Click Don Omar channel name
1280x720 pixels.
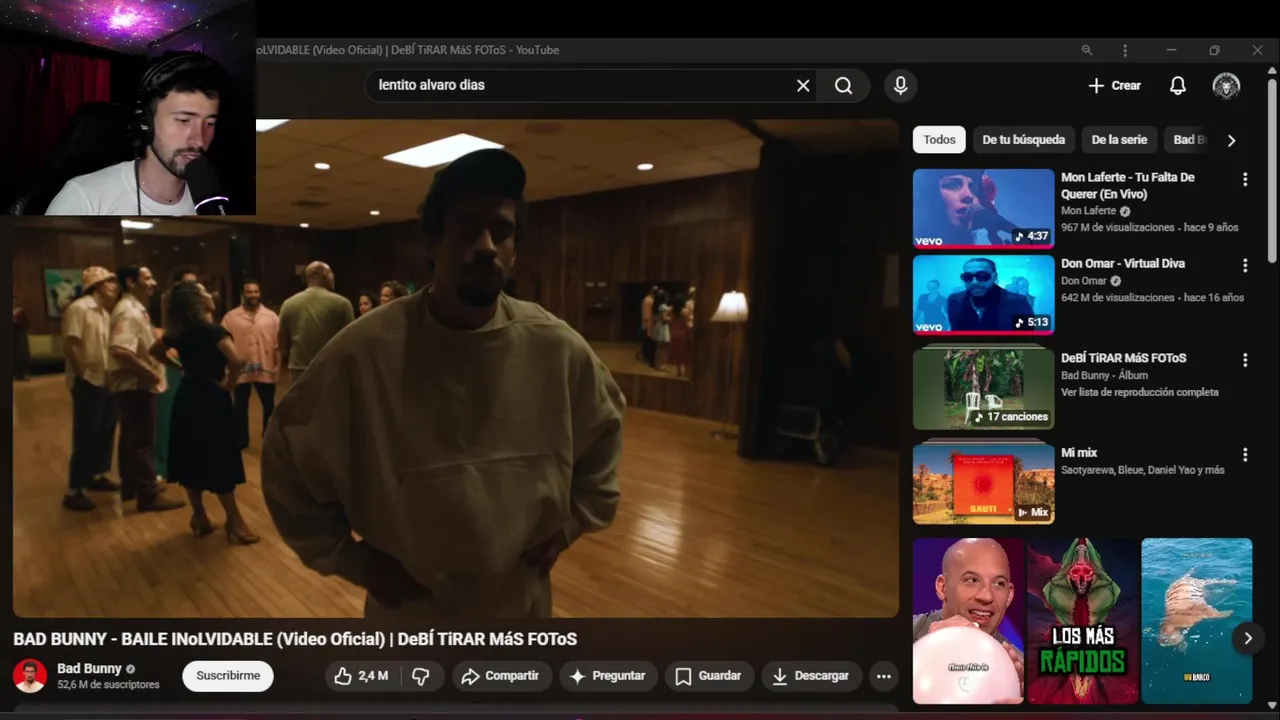click(1084, 281)
